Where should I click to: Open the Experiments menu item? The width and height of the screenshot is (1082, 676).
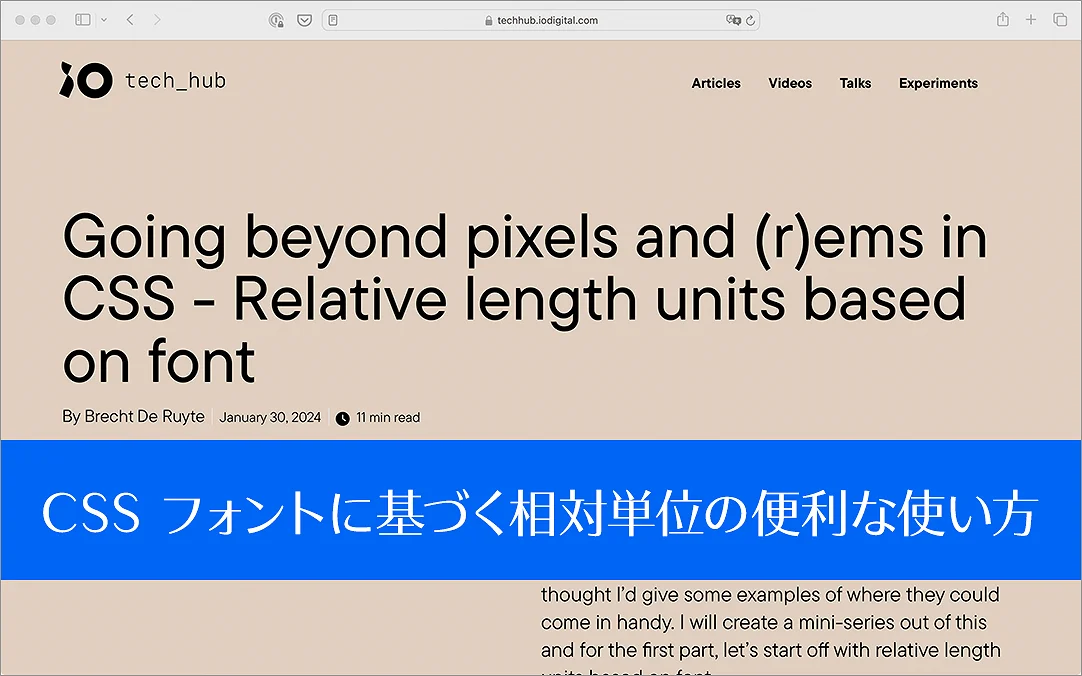pyautogui.click(x=938, y=83)
